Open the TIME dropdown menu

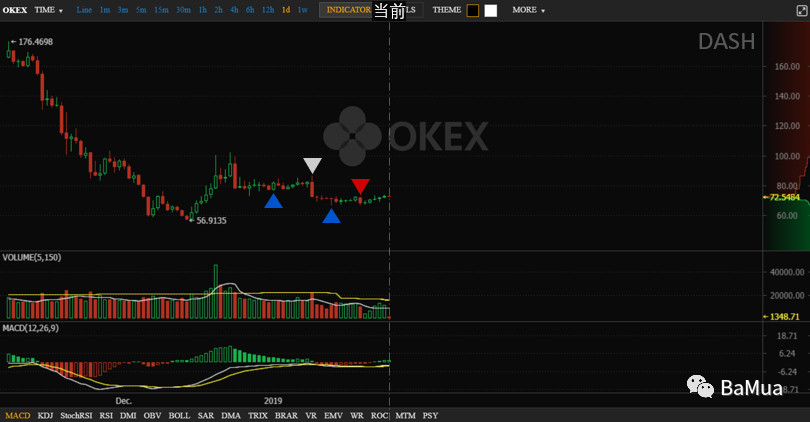[49, 10]
